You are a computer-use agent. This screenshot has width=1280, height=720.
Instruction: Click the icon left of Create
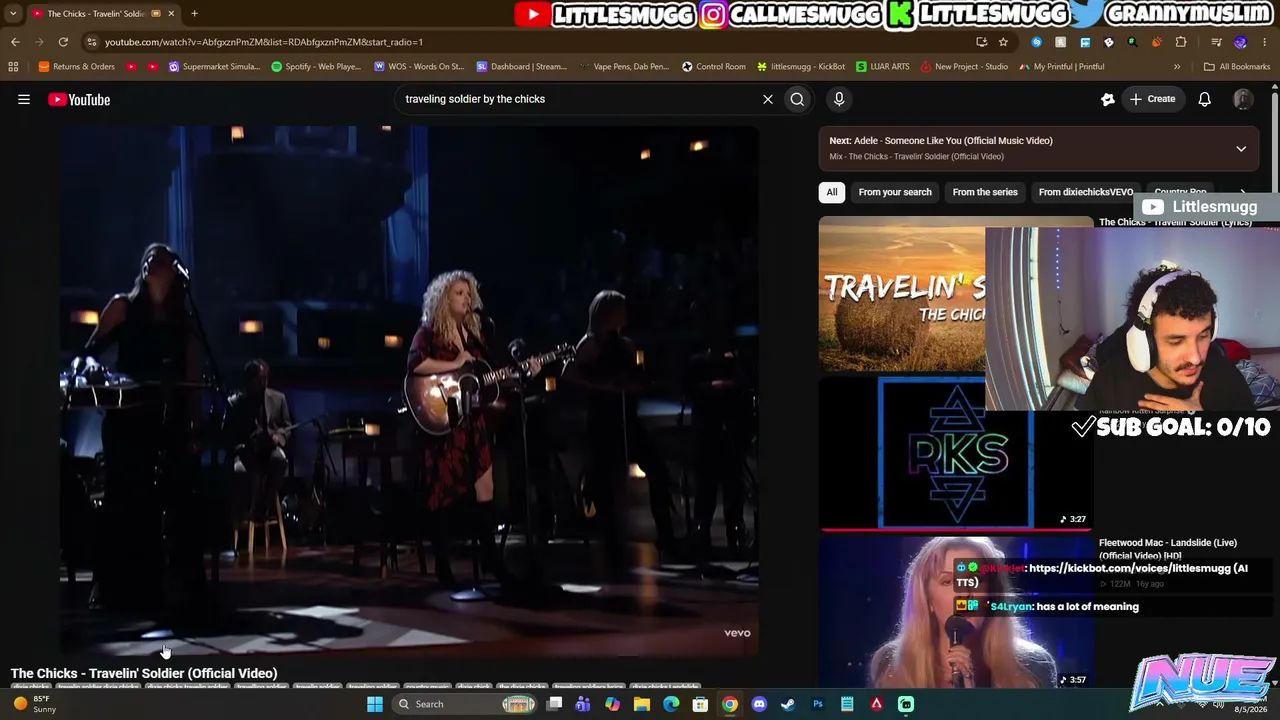tap(1108, 99)
